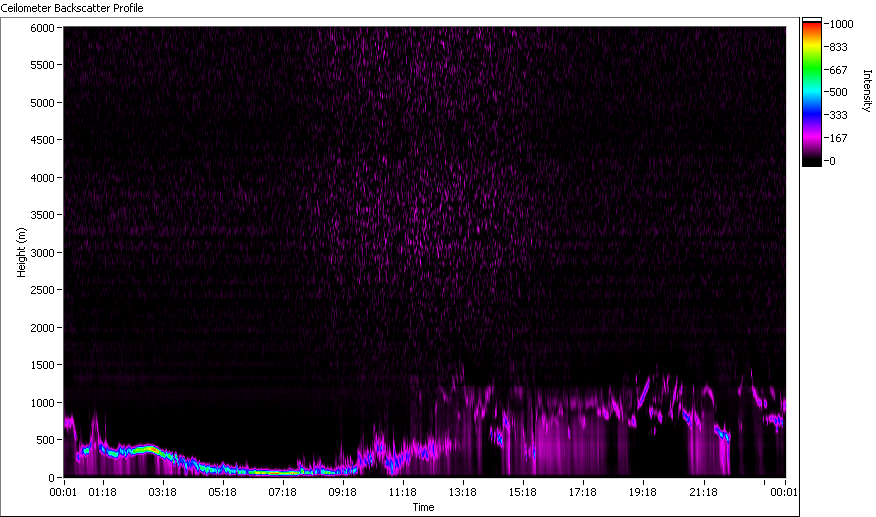Select the 167 intensity scale value

click(838, 138)
